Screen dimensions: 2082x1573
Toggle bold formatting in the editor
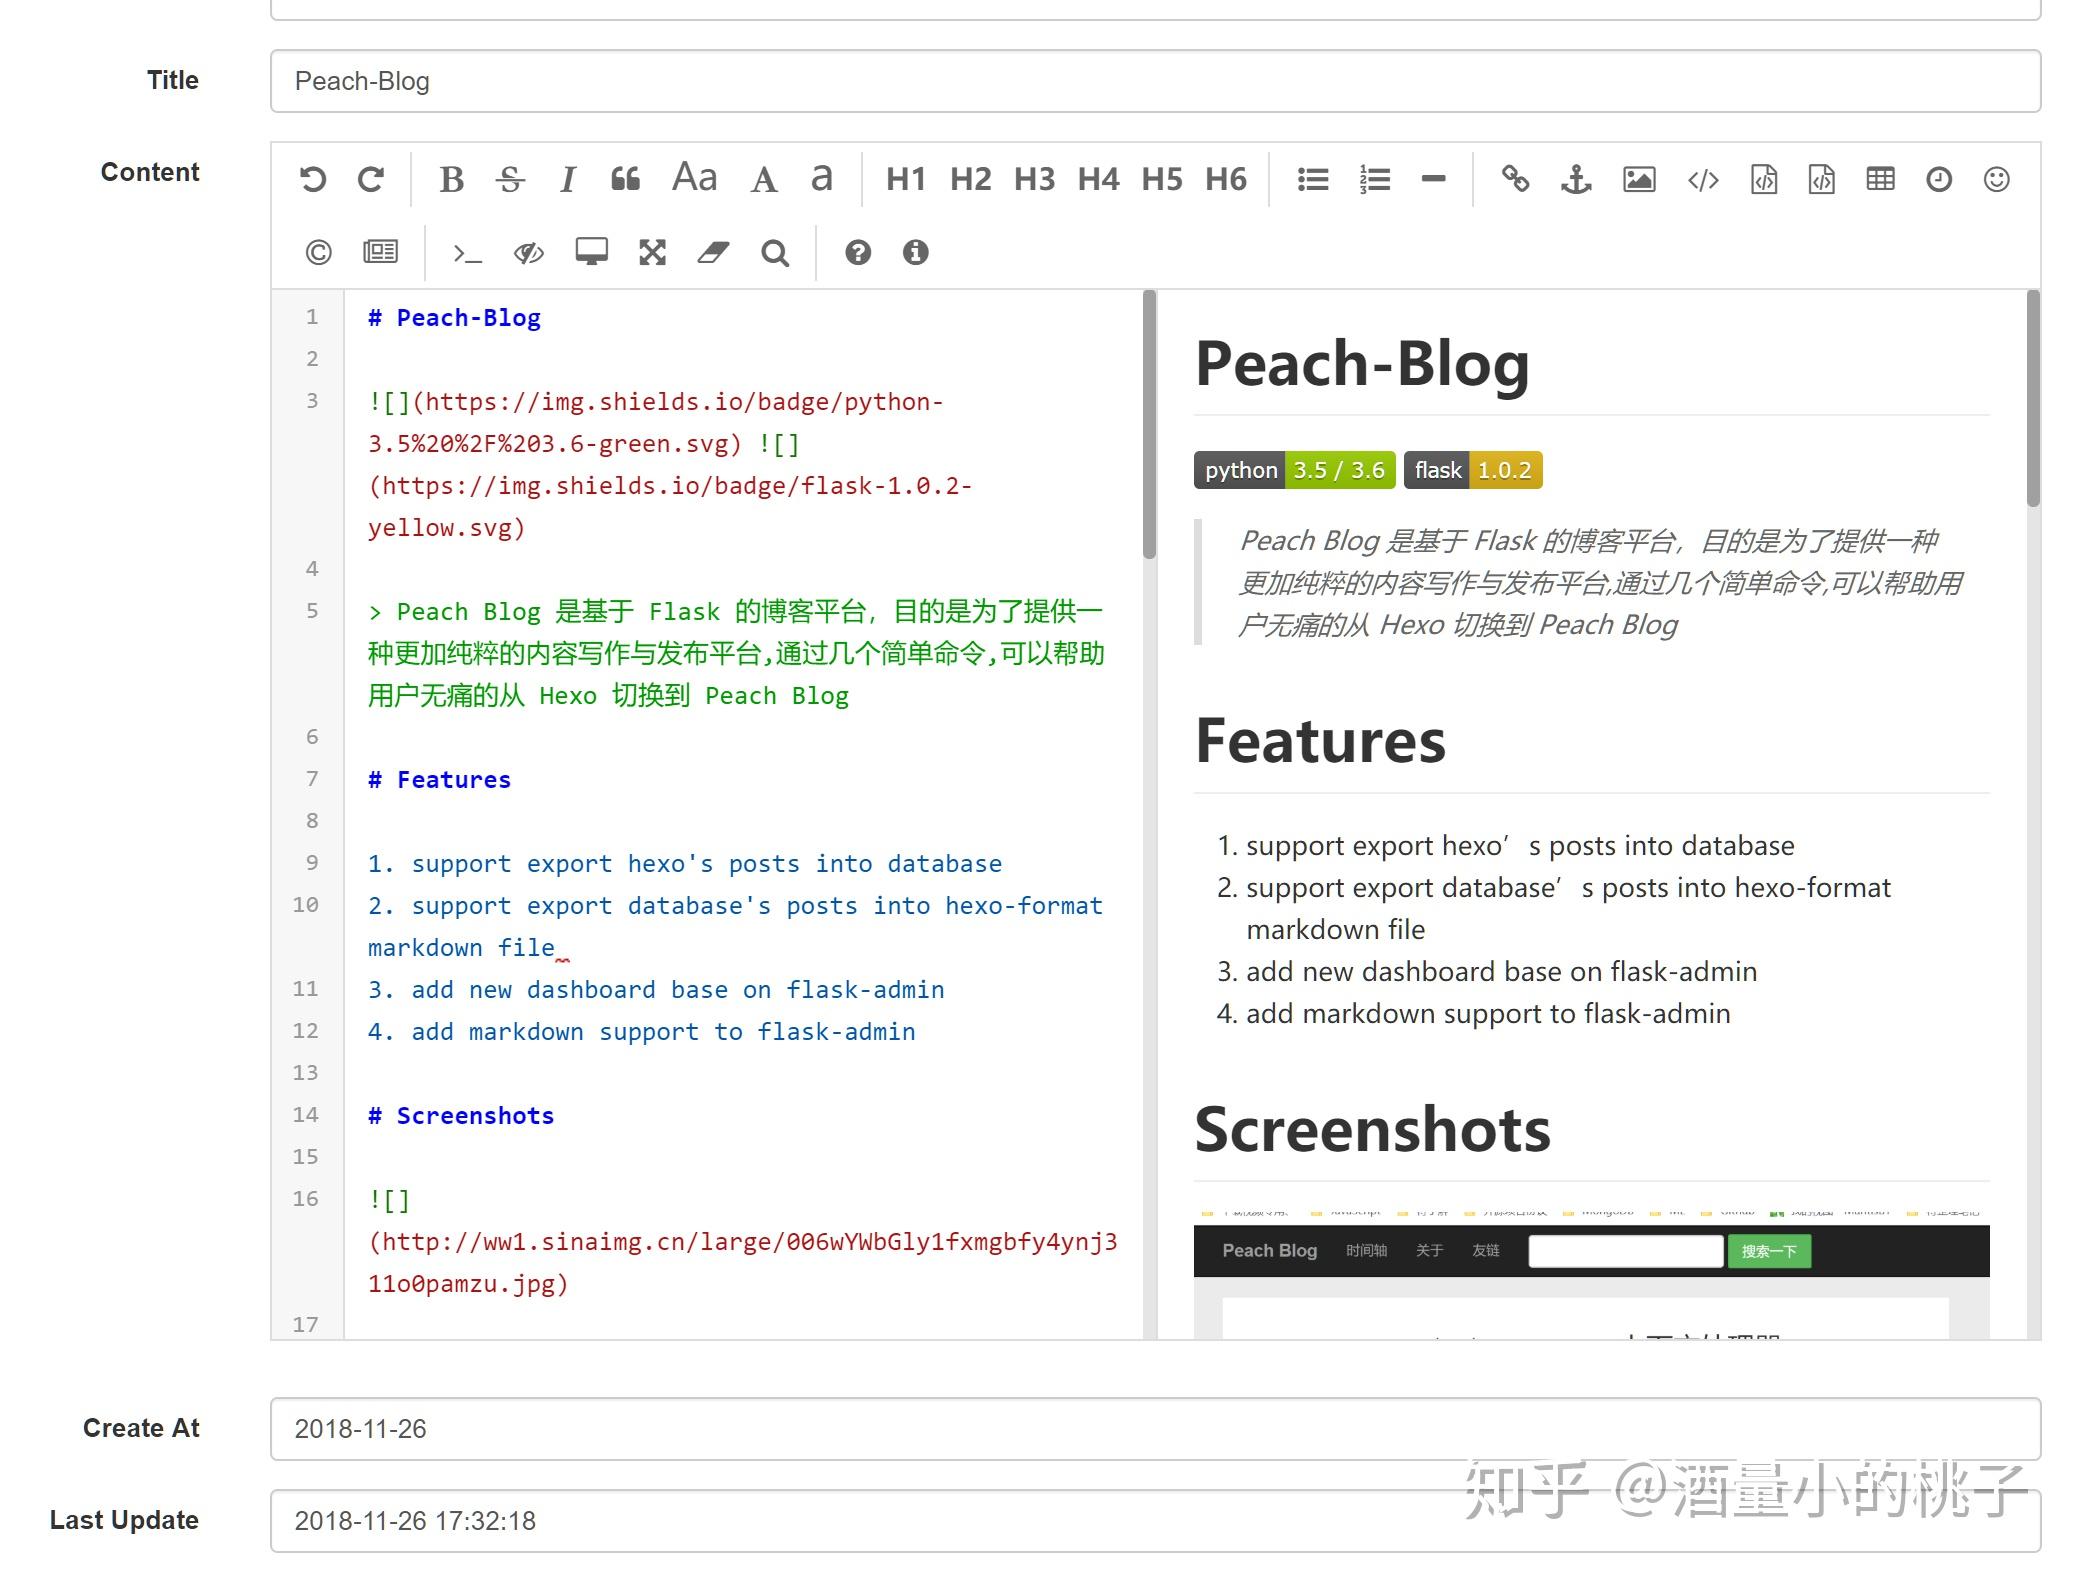tap(451, 180)
